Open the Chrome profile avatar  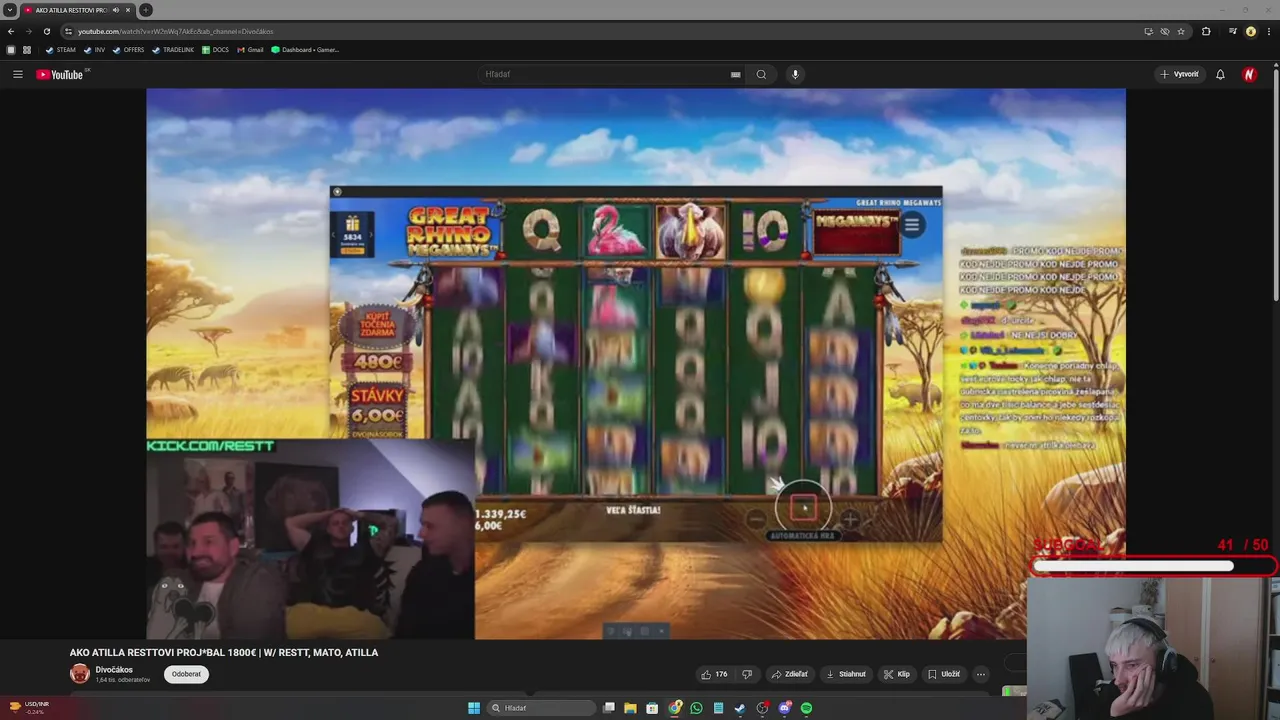[x=1251, y=31]
